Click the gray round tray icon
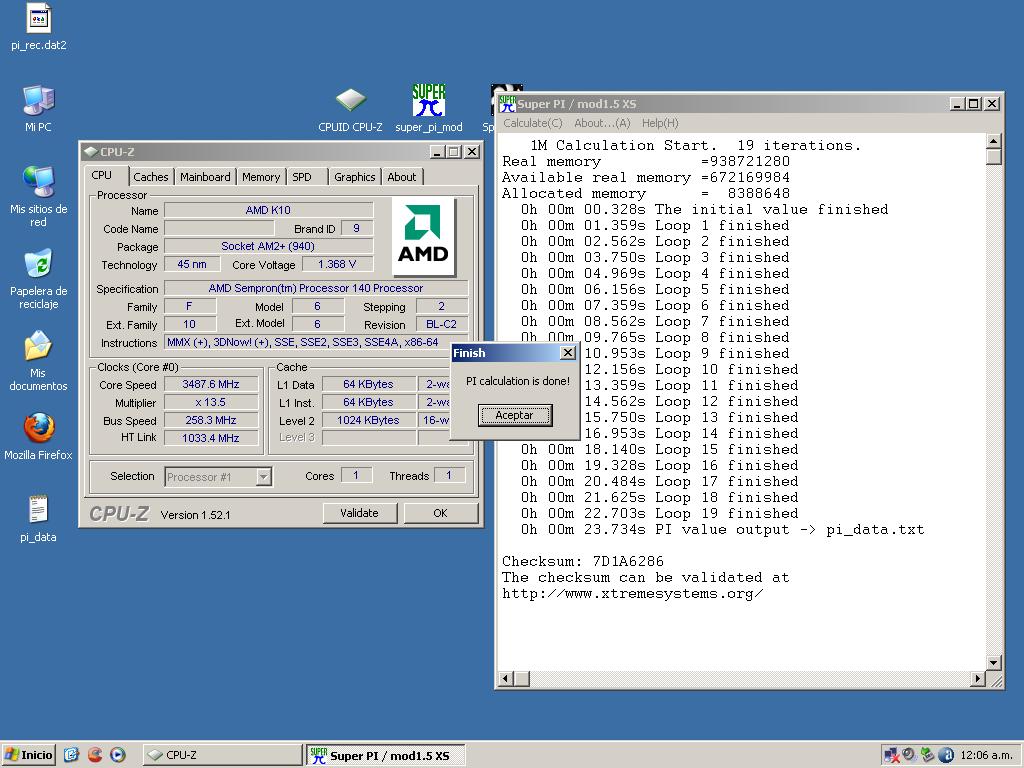1024x768 pixels. coord(908,755)
